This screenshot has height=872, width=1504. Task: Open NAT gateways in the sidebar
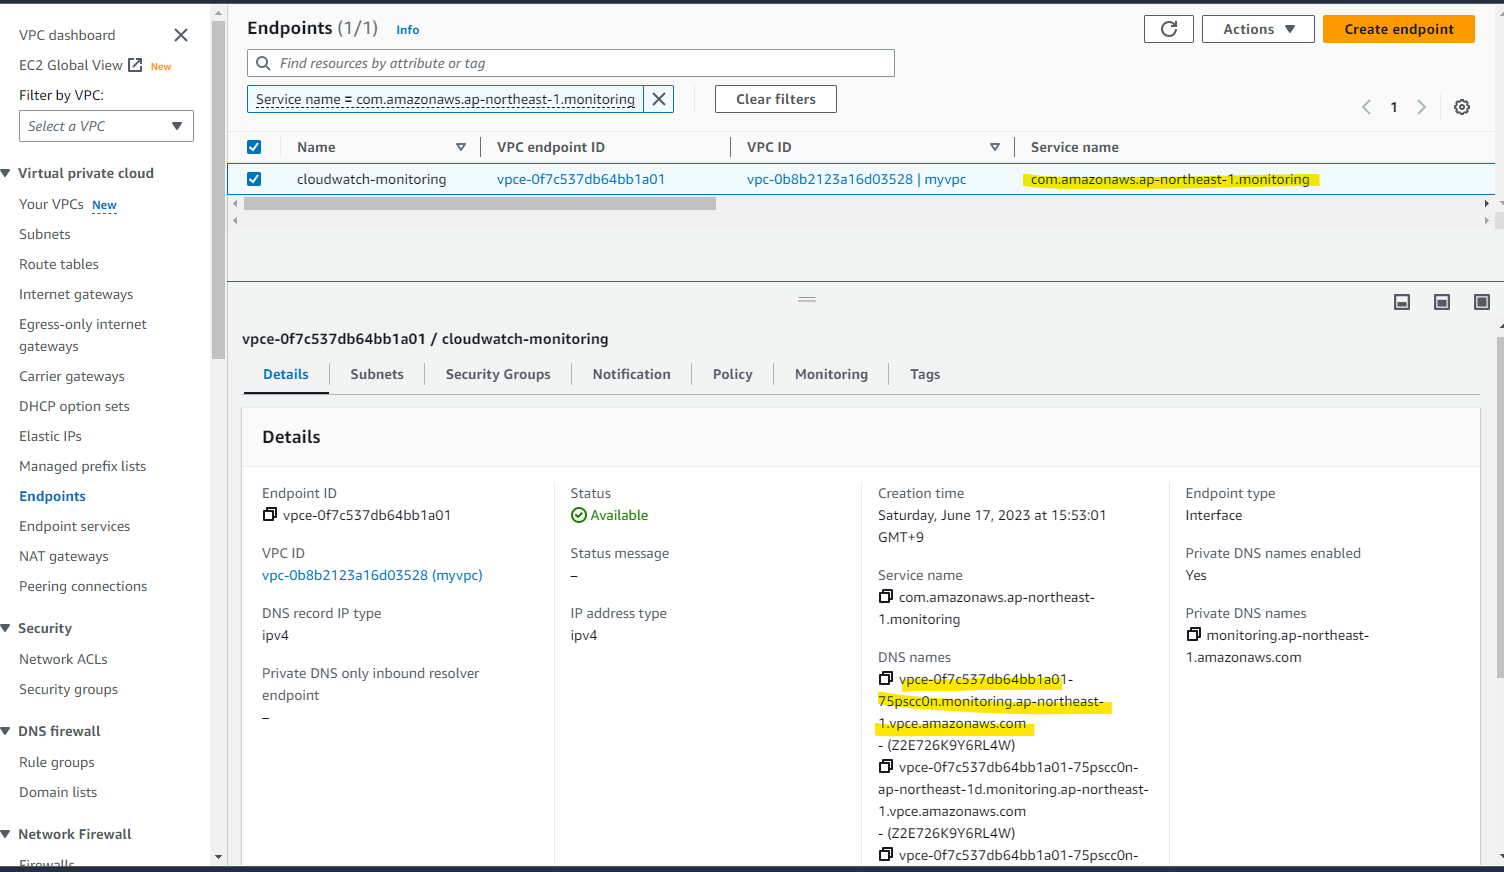pyautogui.click(x=64, y=556)
